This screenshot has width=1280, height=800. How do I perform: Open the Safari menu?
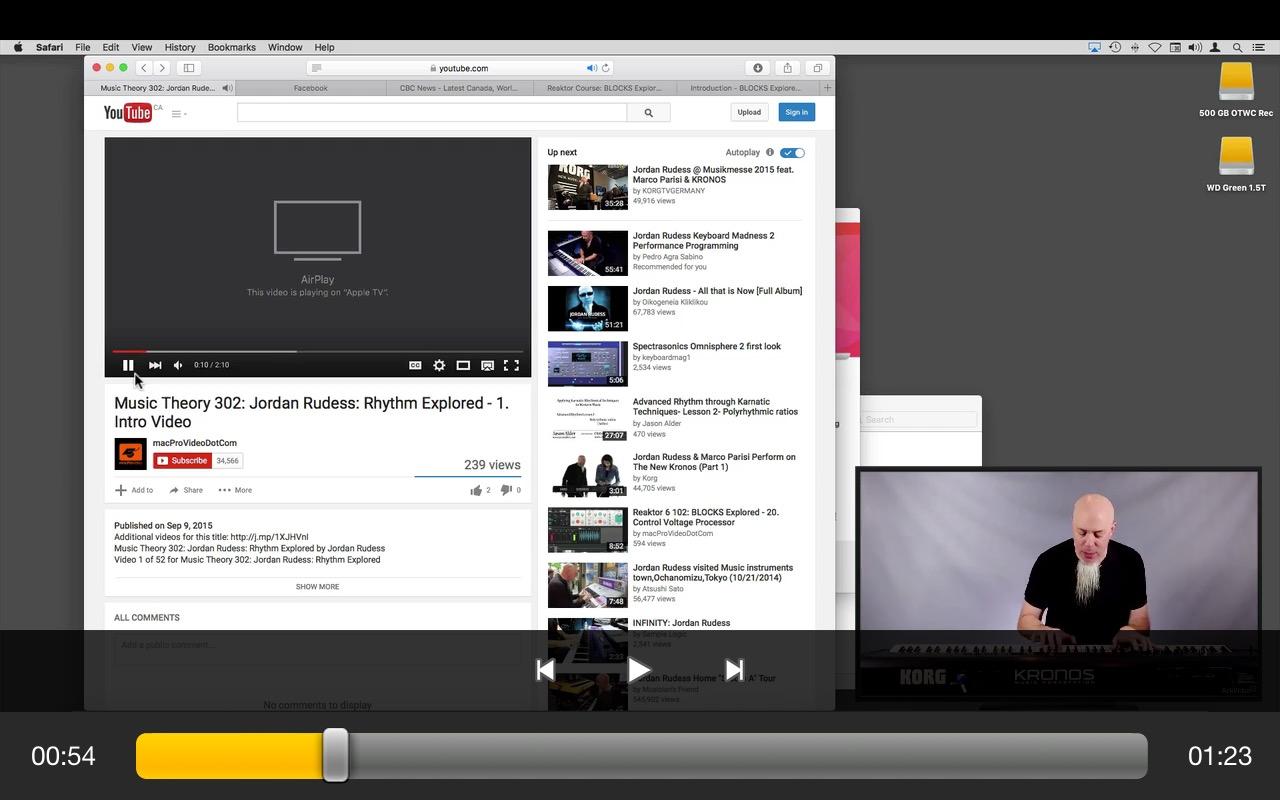(49, 47)
